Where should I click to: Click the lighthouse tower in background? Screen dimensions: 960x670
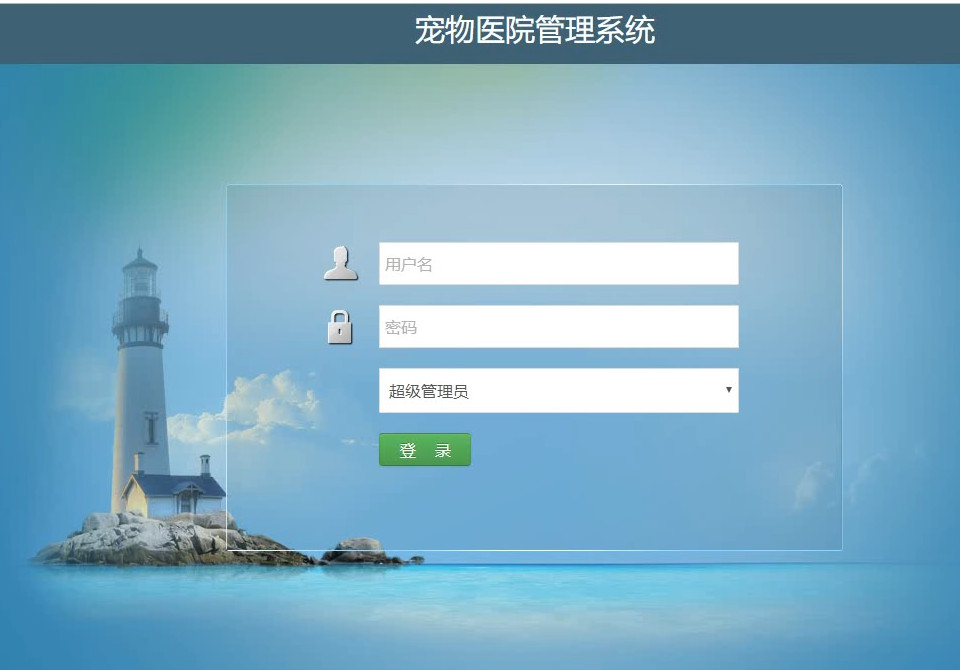tap(140, 380)
